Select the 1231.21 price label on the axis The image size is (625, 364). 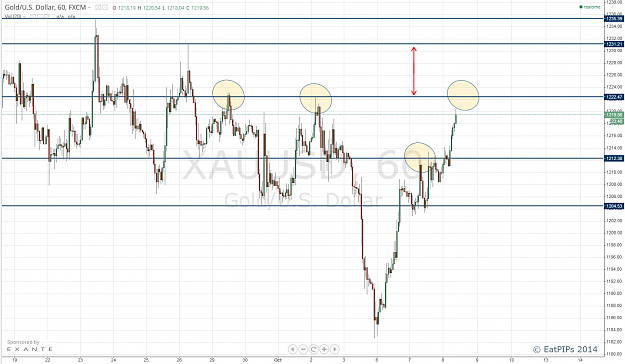[x=614, y=44]
